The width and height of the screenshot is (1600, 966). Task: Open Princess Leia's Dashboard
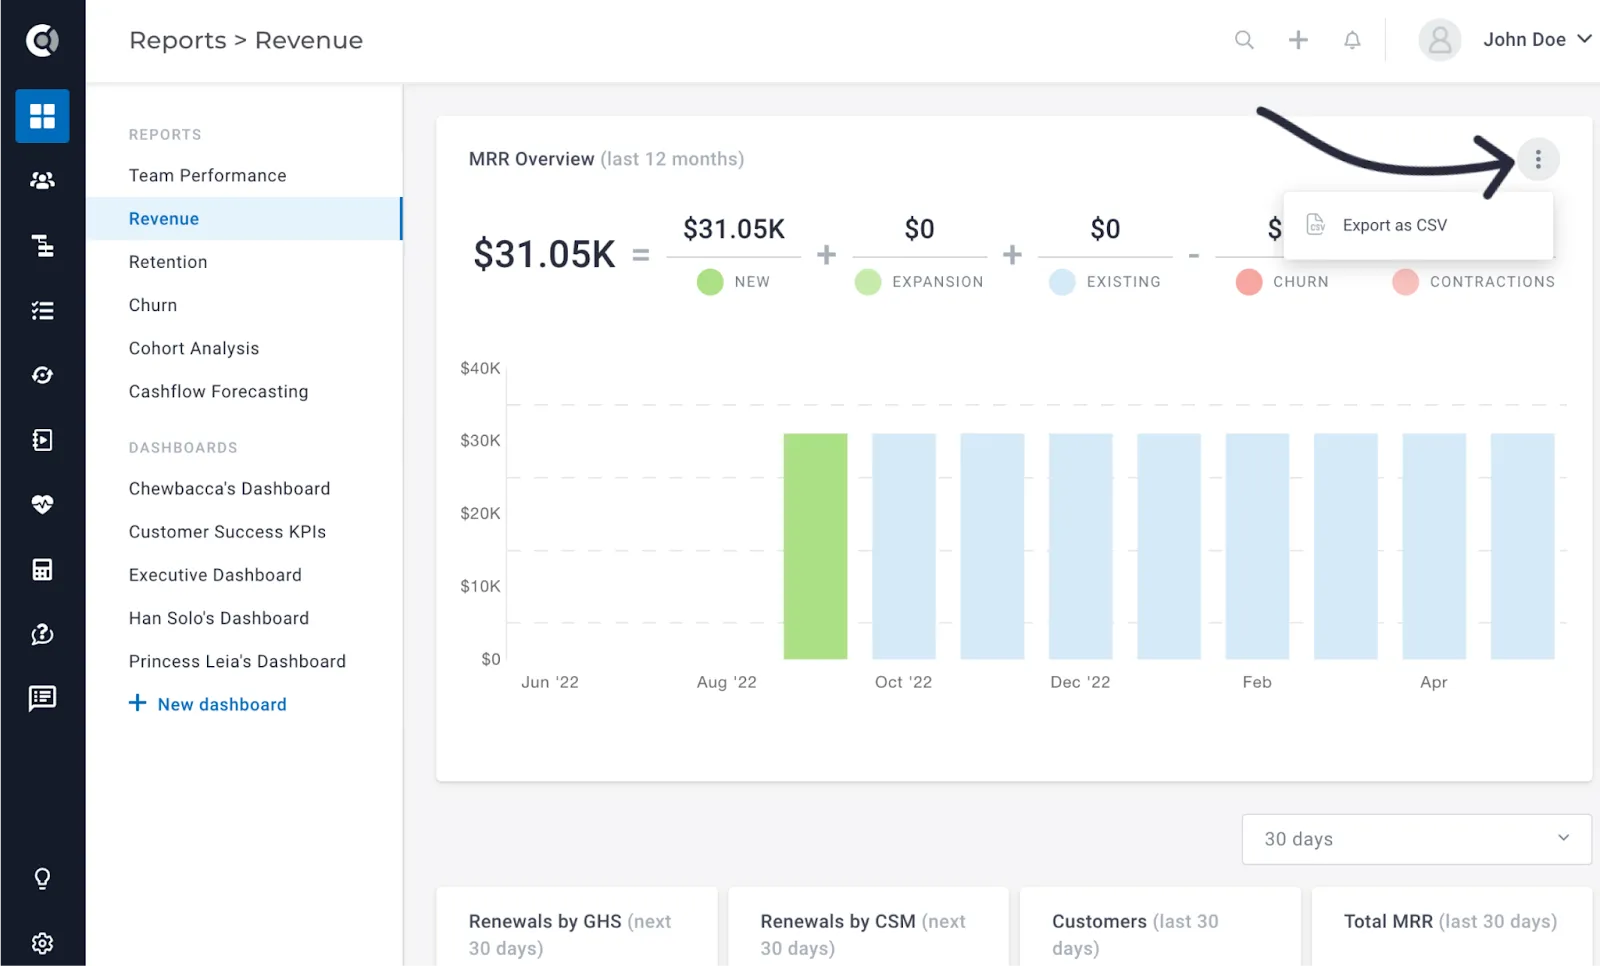tap(237, 661)
